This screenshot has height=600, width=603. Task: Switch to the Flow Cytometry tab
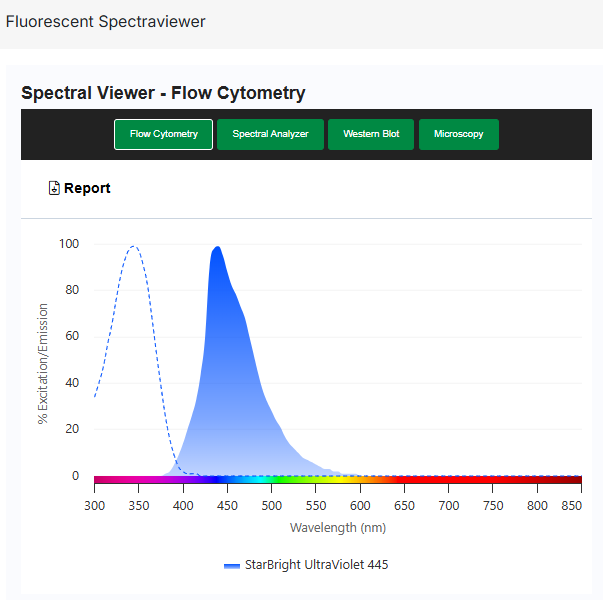point(163,134)
